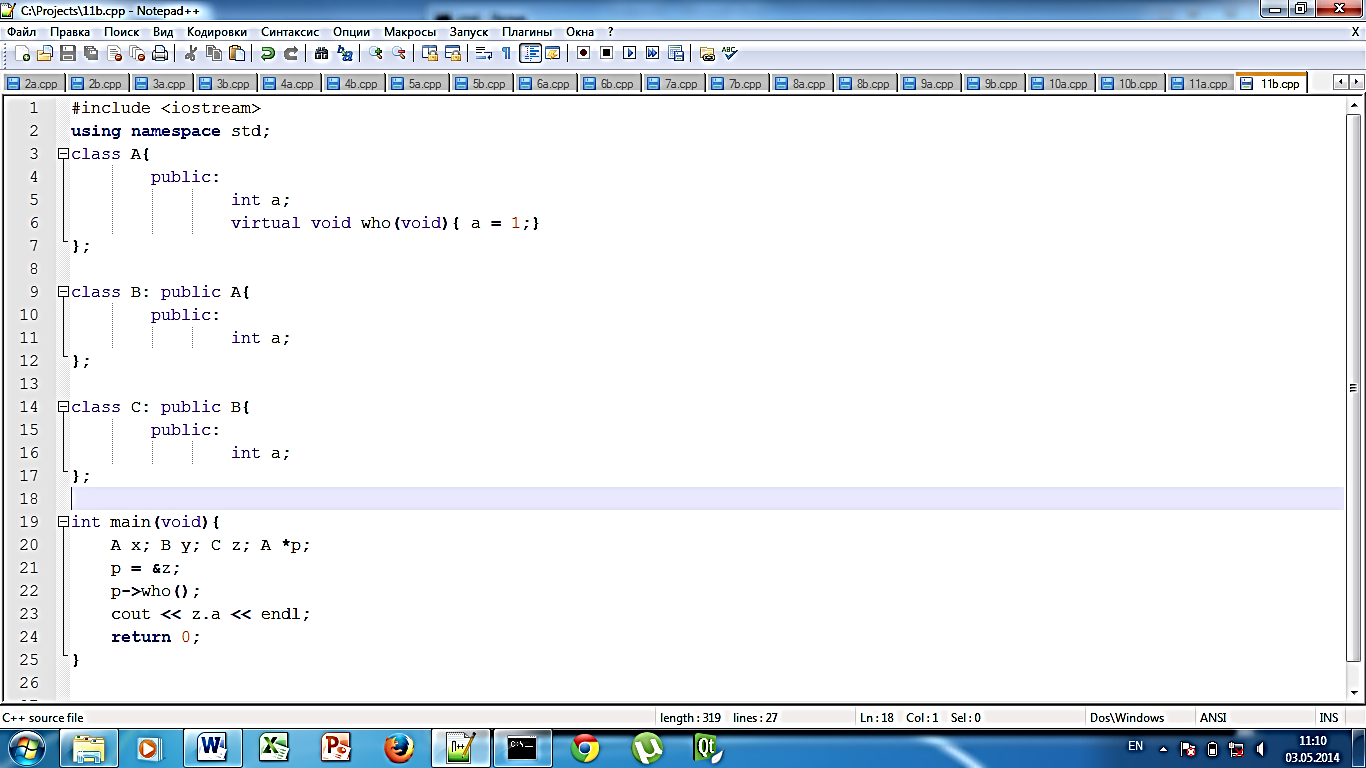
Task: Open the Qt icon in the taskbar
Action: tap(709, 747)
